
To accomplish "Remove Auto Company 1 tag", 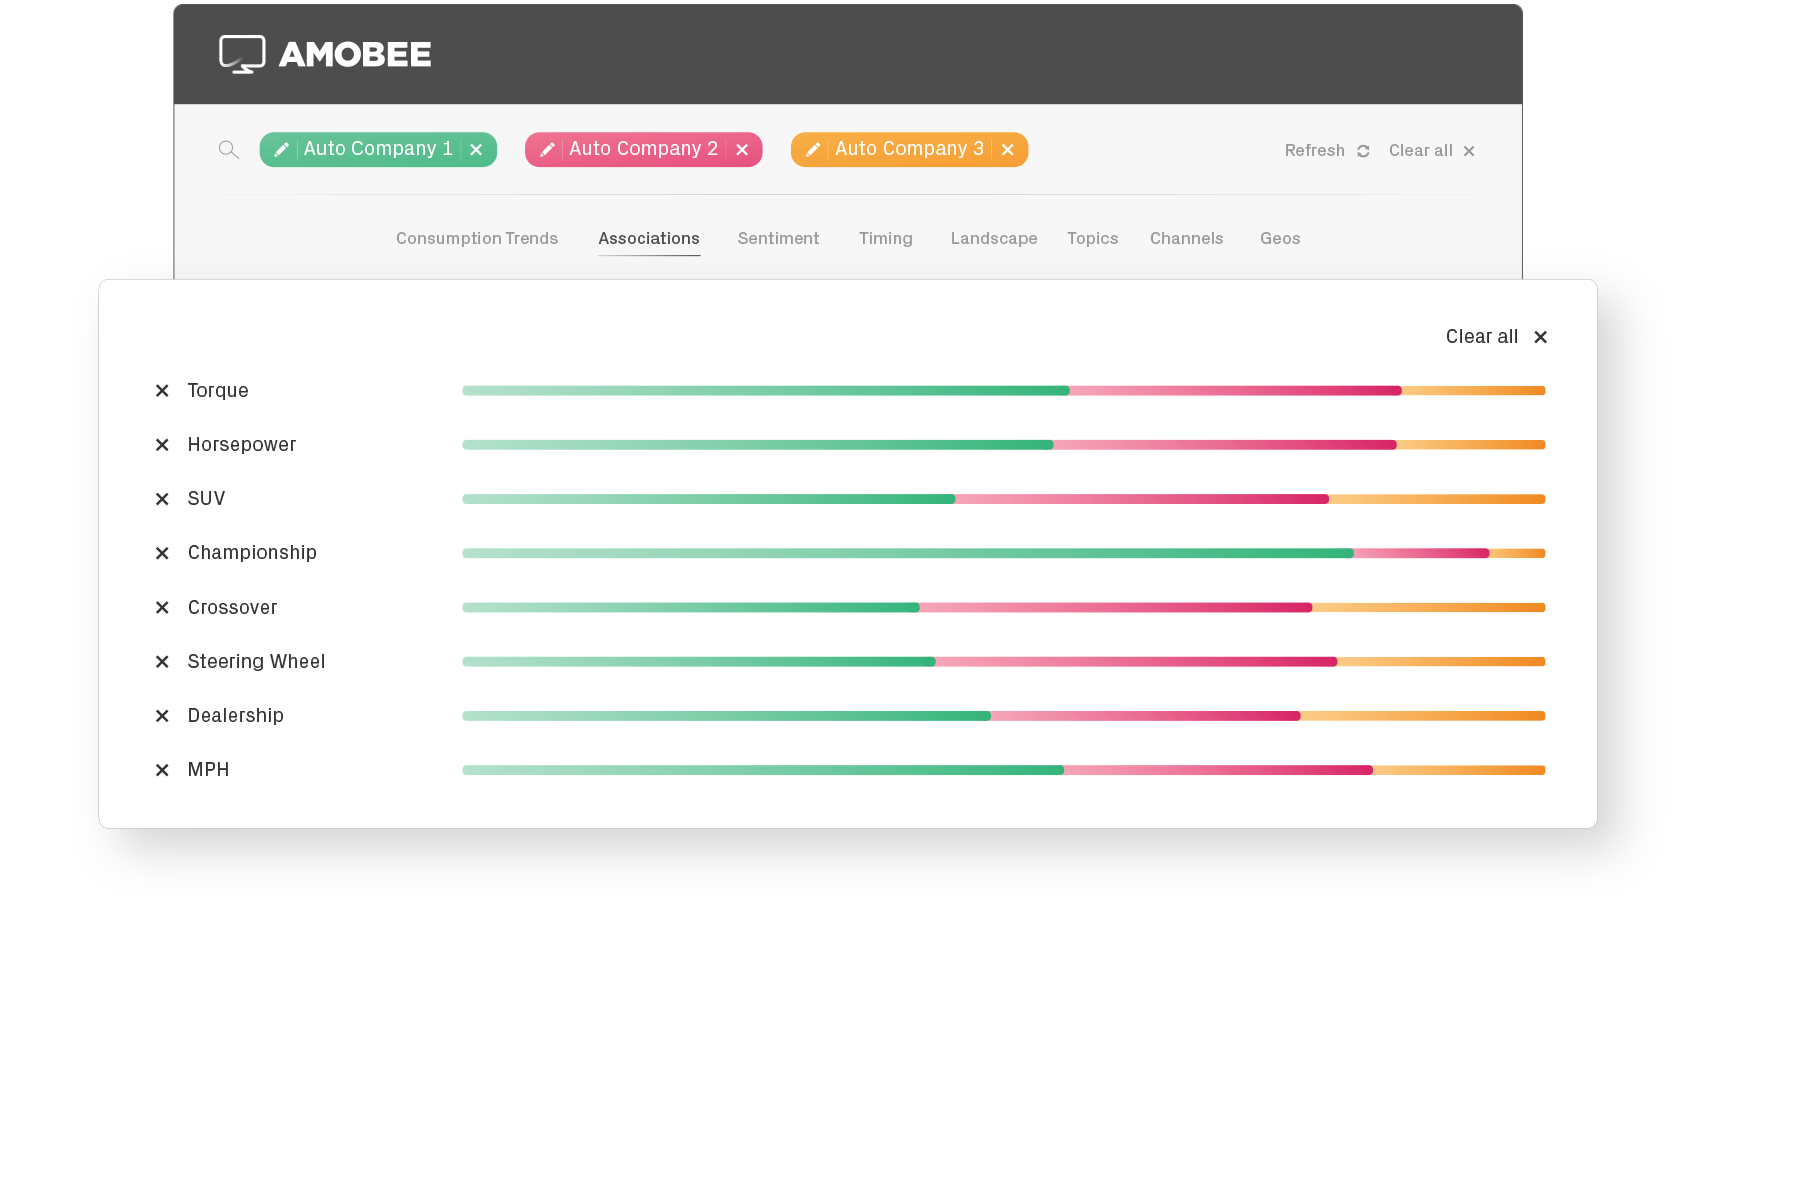I will 477,150.
